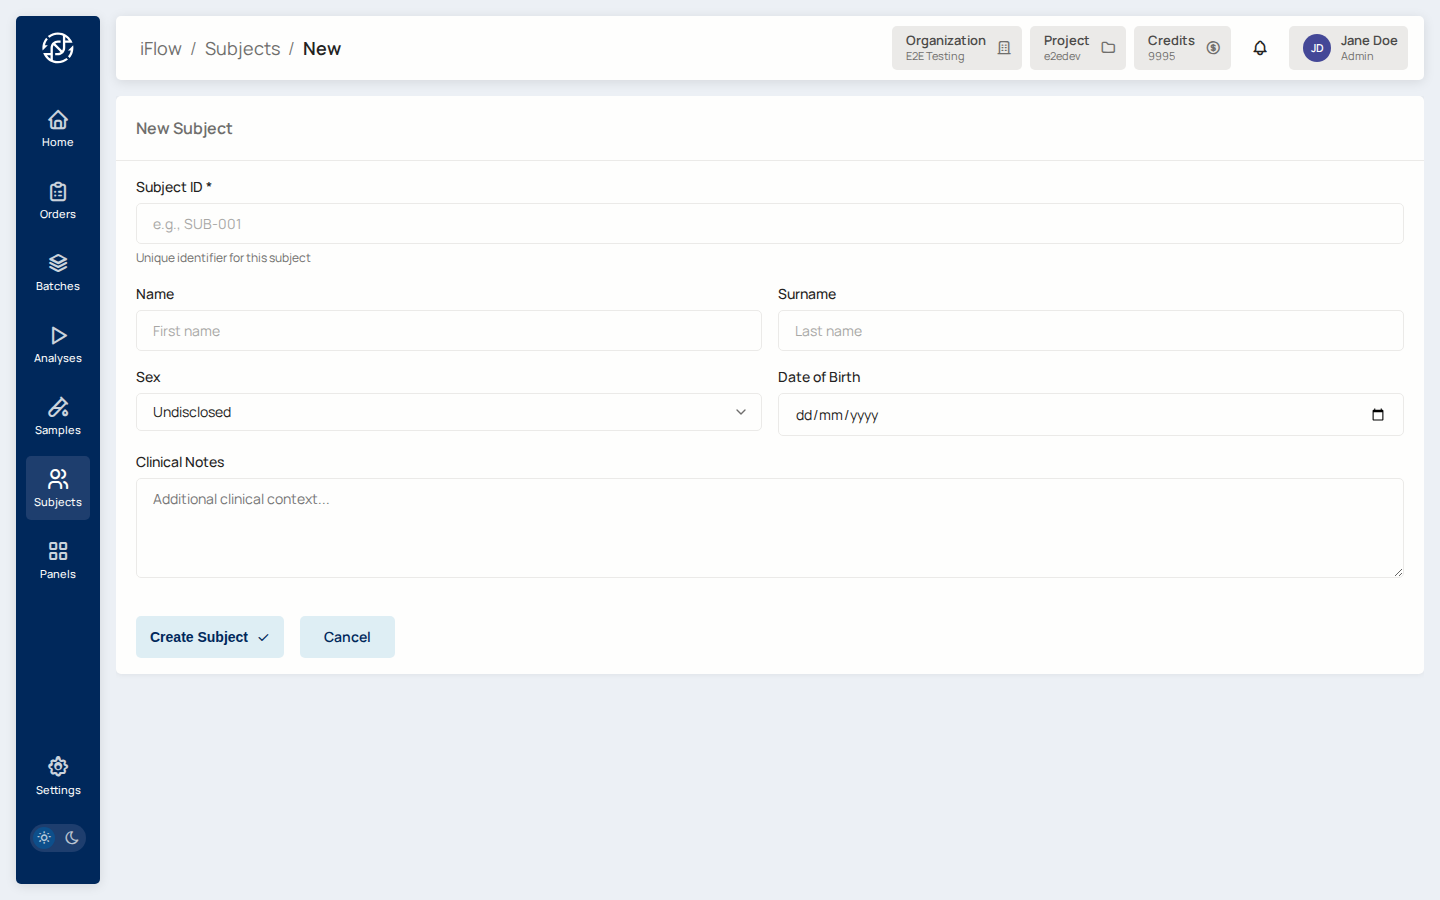
Task: View Credits 9995 balance
Action: click(x=1182, y=48)
